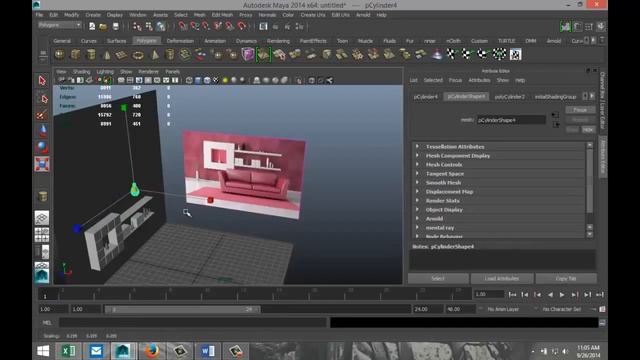
Task: Create a polygon torus from shelf
Action: coord(138,54)
